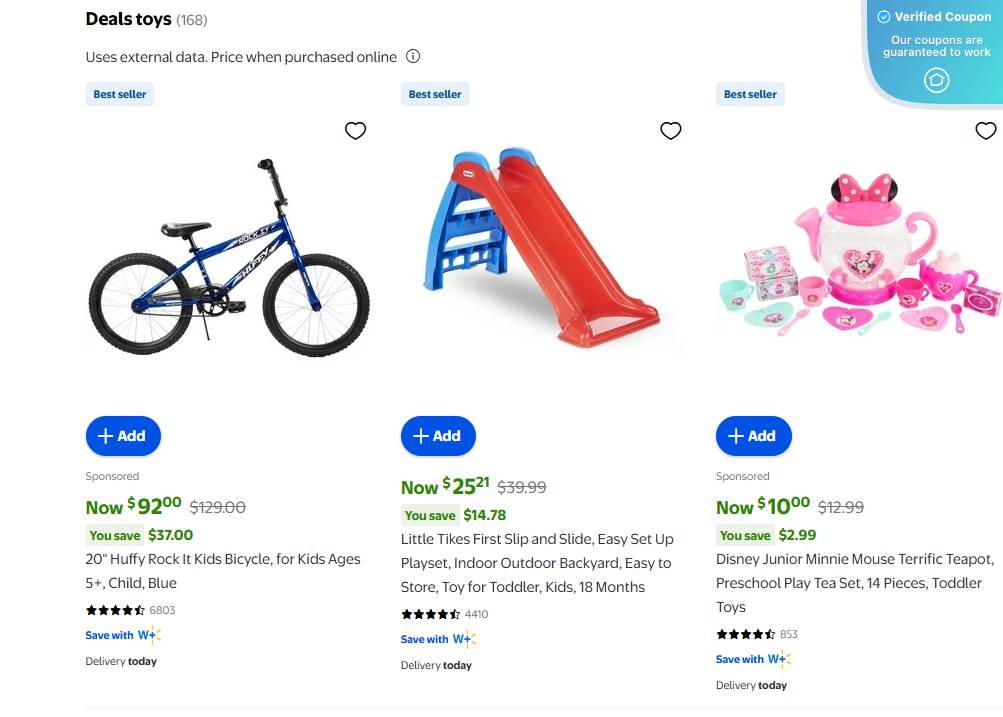1003x717 pixels.
Task: Click Add on the Disney teapot set
Action: coord(753,436)
